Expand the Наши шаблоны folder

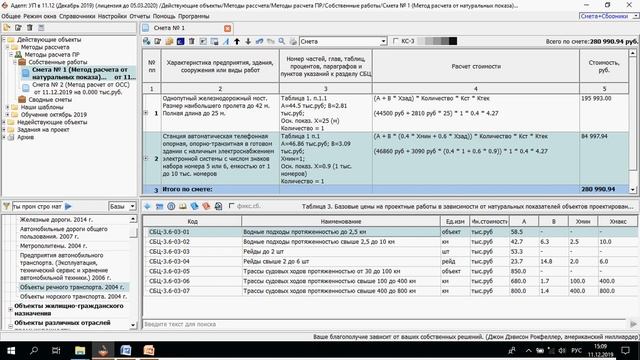8,107
